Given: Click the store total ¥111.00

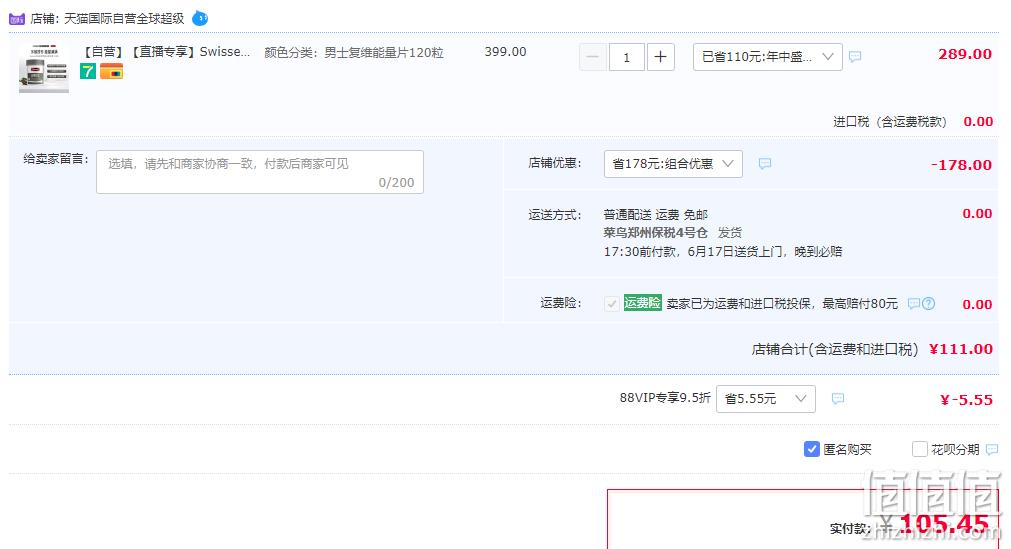Looking at the screenshot, I should (961, 350).
